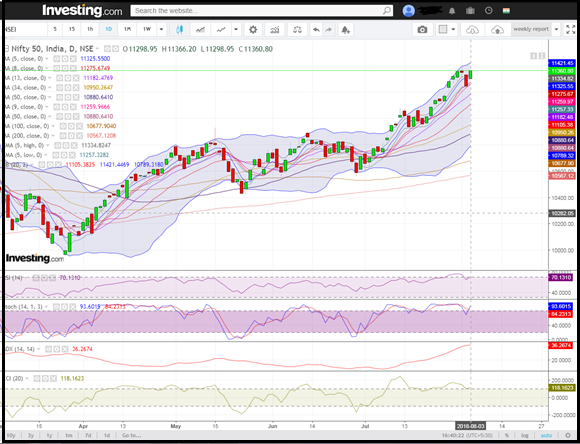Open the weekly report layout name
Screen dimensions: 580x444
pos(530,29)
